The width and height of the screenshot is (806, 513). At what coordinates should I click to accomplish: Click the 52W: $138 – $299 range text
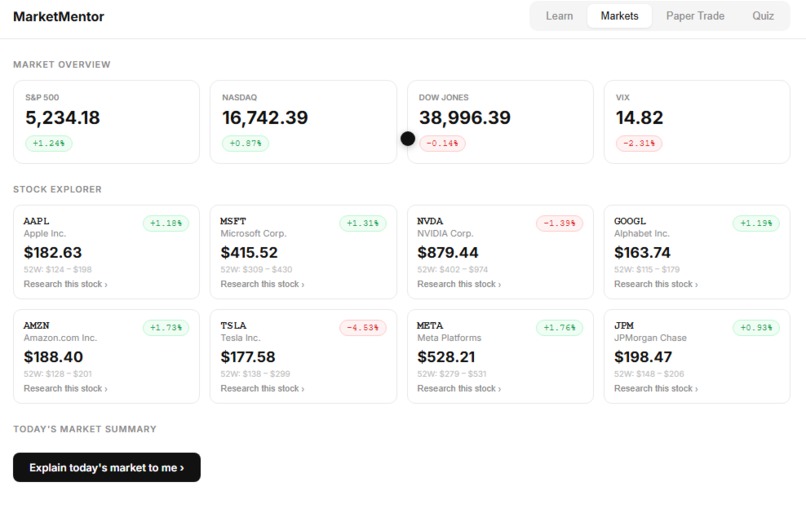click(x=255, y=374)
